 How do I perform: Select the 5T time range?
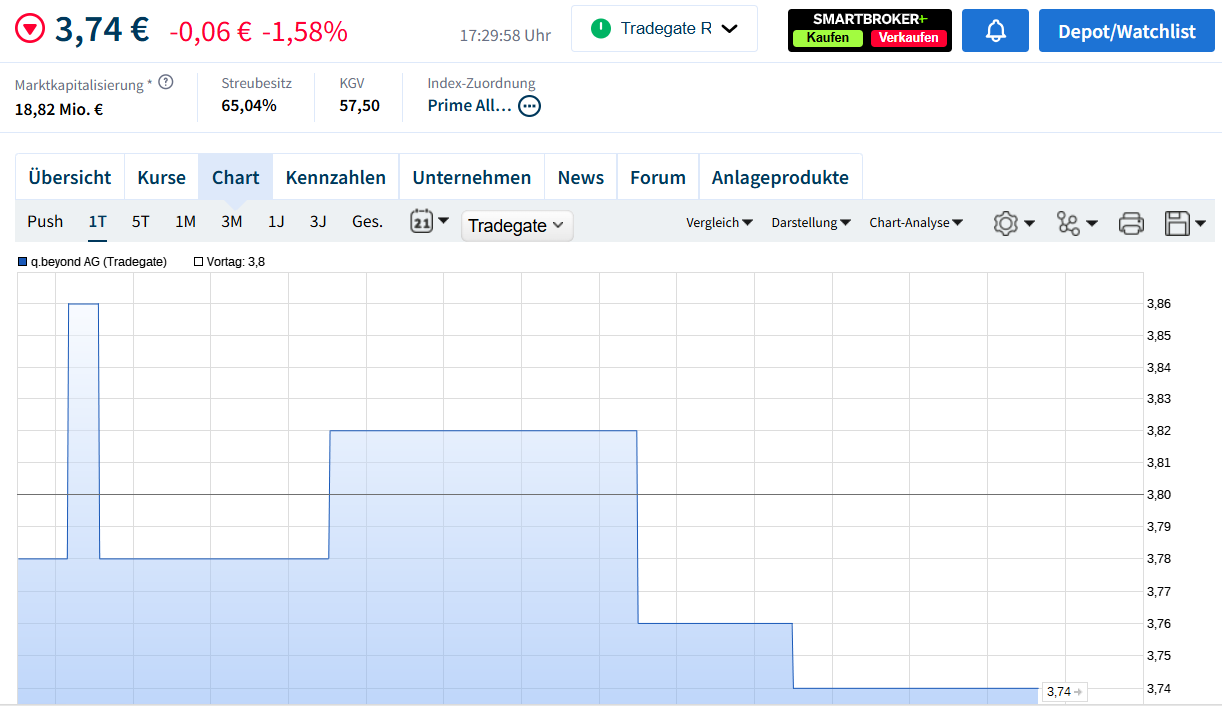point(141,221)
